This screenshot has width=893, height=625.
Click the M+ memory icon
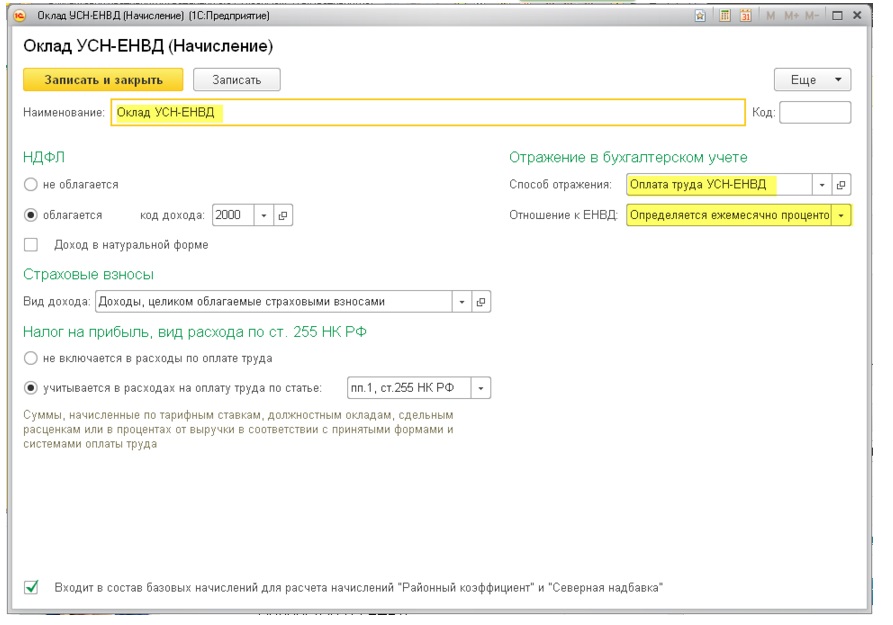(x=792, y=15)
